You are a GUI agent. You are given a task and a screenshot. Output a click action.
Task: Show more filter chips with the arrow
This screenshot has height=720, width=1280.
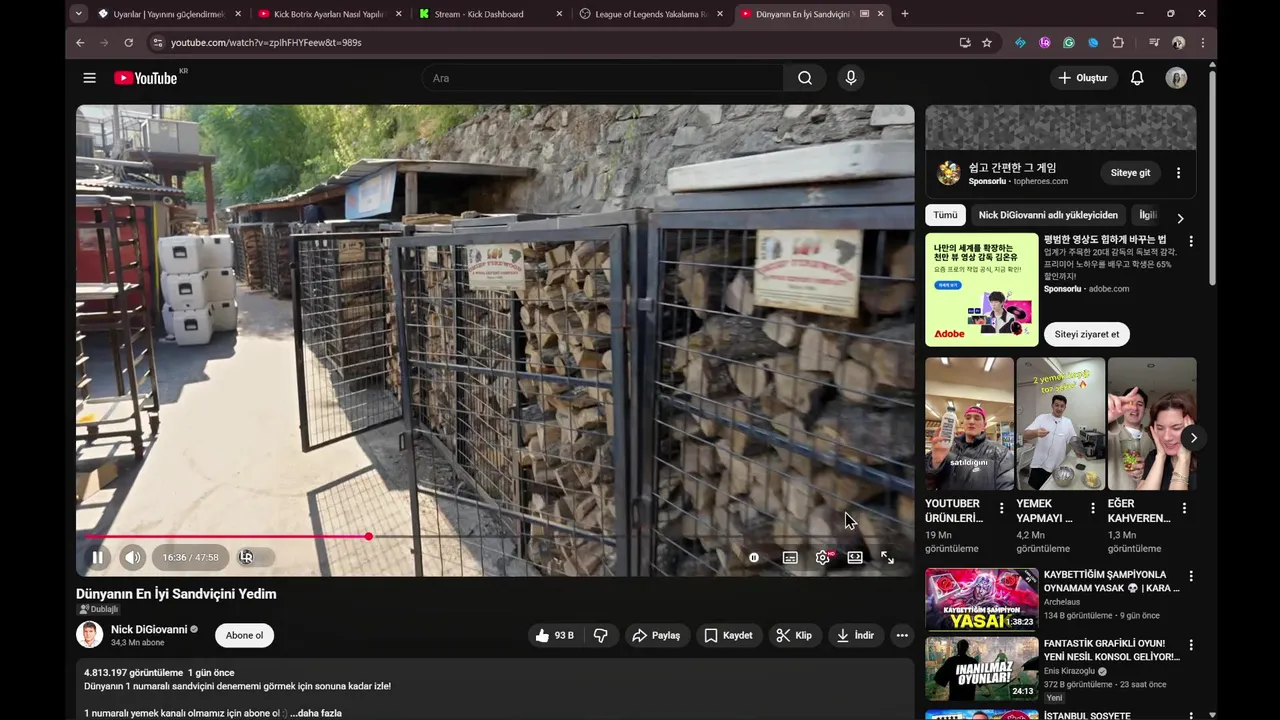[x=1180, y=218]
